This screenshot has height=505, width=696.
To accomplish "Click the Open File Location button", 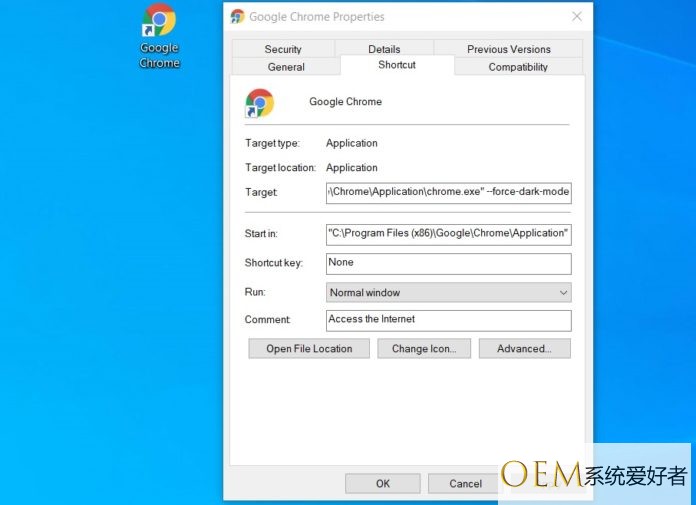I will pos(309,348).
